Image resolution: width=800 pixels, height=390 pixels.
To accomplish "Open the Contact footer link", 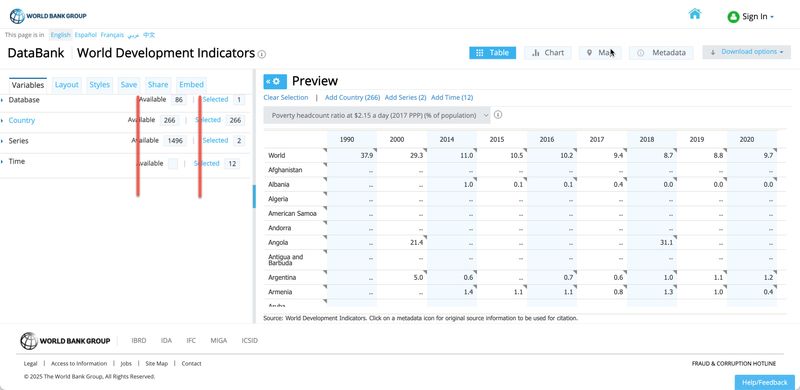I will pyautogui.click(x=191, y=363).
